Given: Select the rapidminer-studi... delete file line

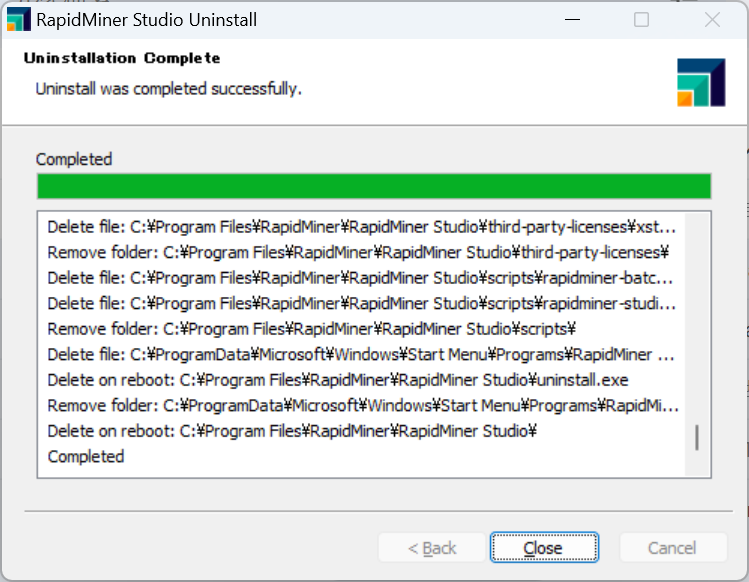Looking at the screenshot, I should pyautogui.click(x=362, y=303).
